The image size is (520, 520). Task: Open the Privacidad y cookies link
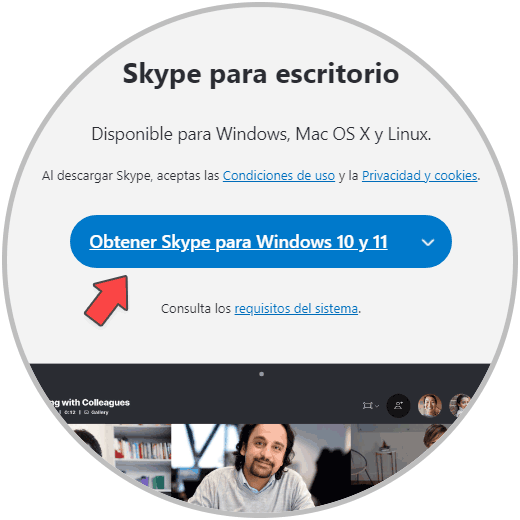(x=420, y=176)
